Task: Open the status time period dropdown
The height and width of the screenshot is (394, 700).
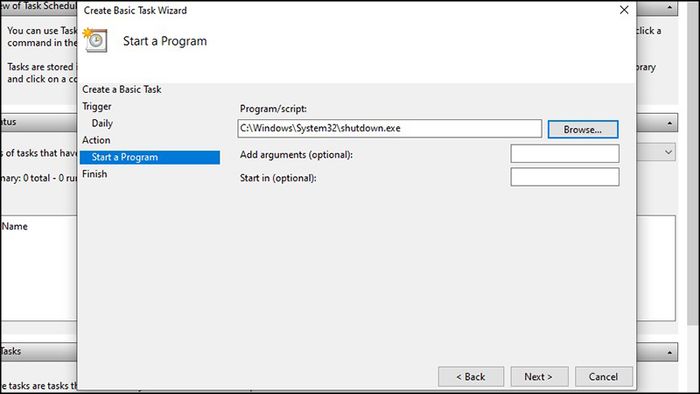Action: pyautogui.click(x=668, y=152)
